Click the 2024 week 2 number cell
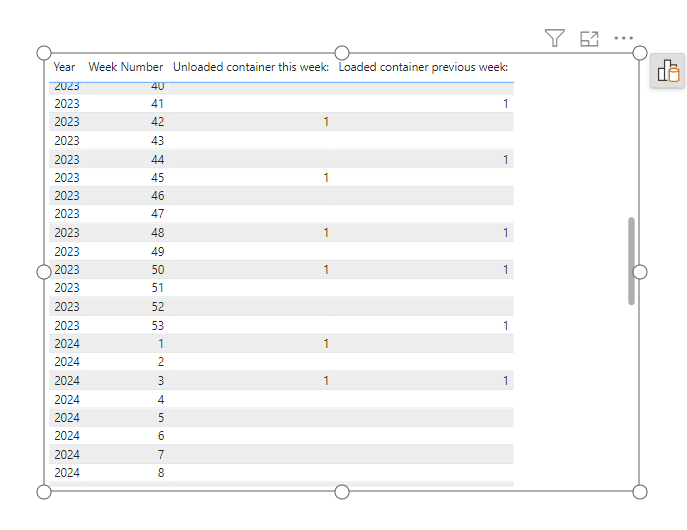 161,362
